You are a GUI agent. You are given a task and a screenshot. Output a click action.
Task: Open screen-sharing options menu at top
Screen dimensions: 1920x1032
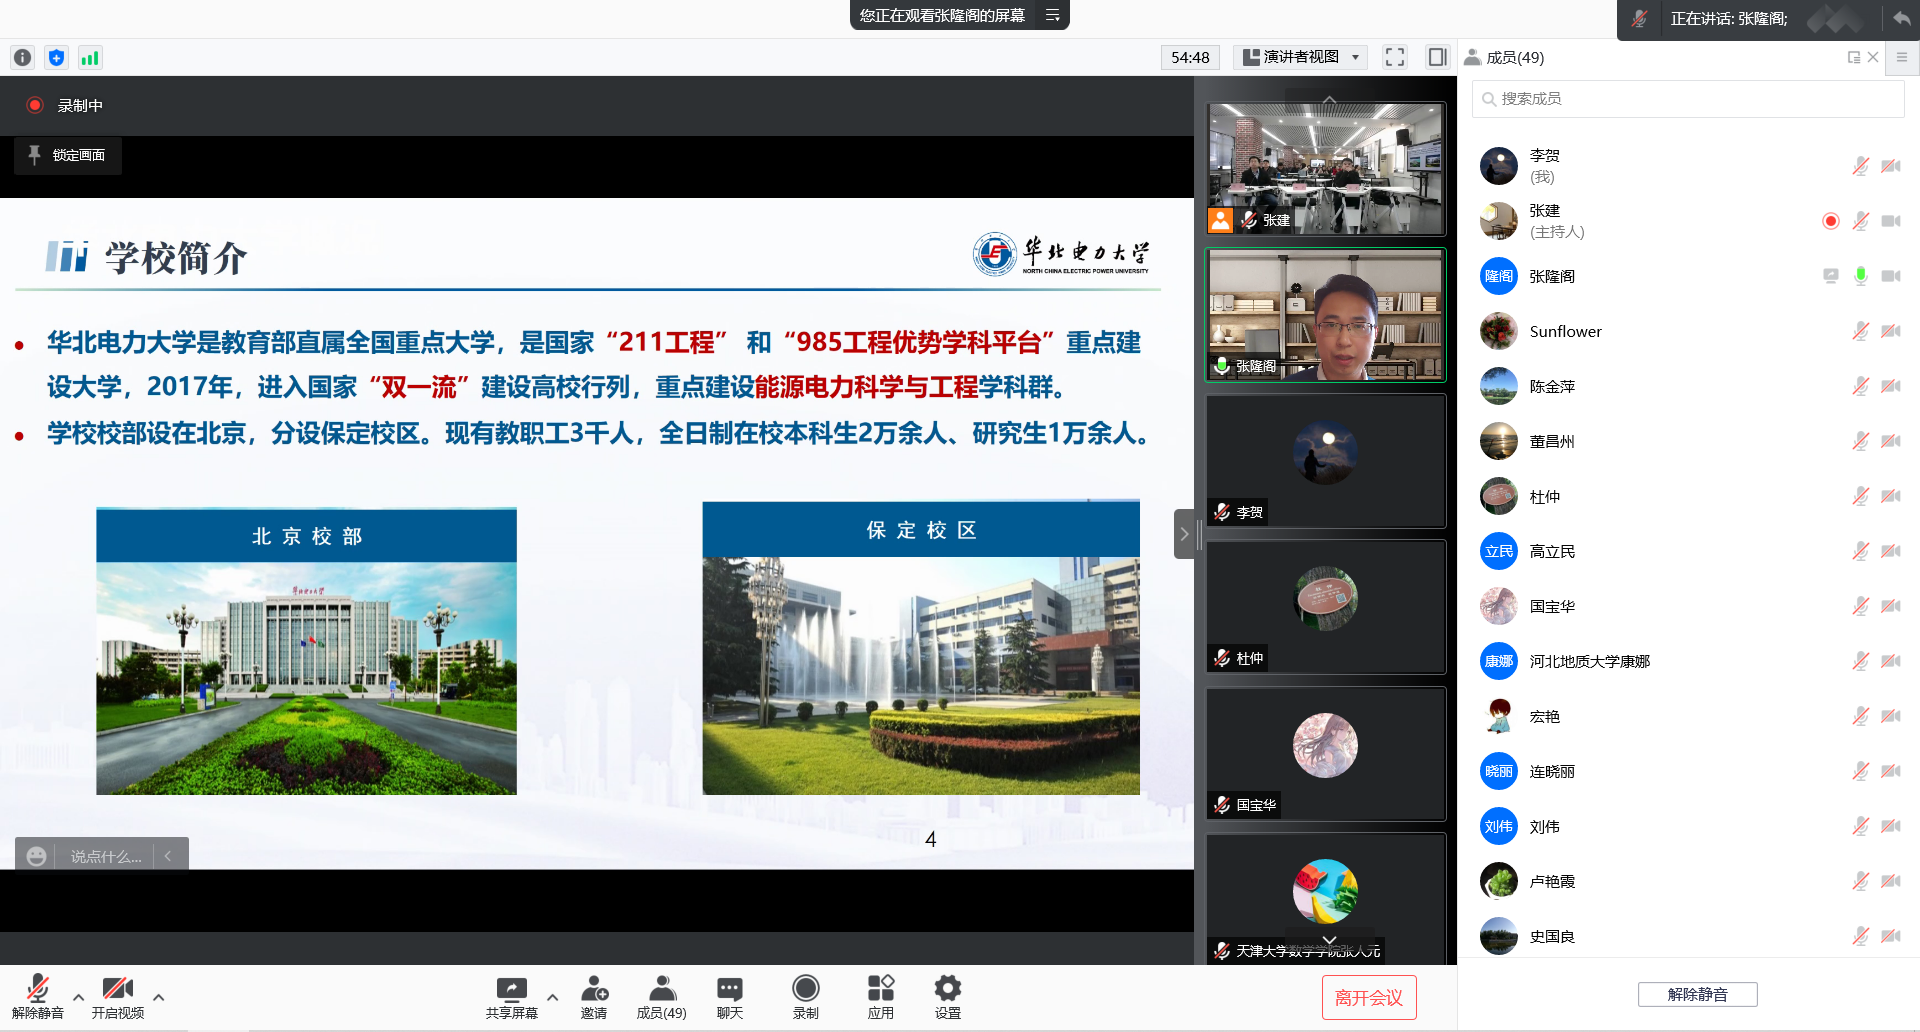point(1053,15)
